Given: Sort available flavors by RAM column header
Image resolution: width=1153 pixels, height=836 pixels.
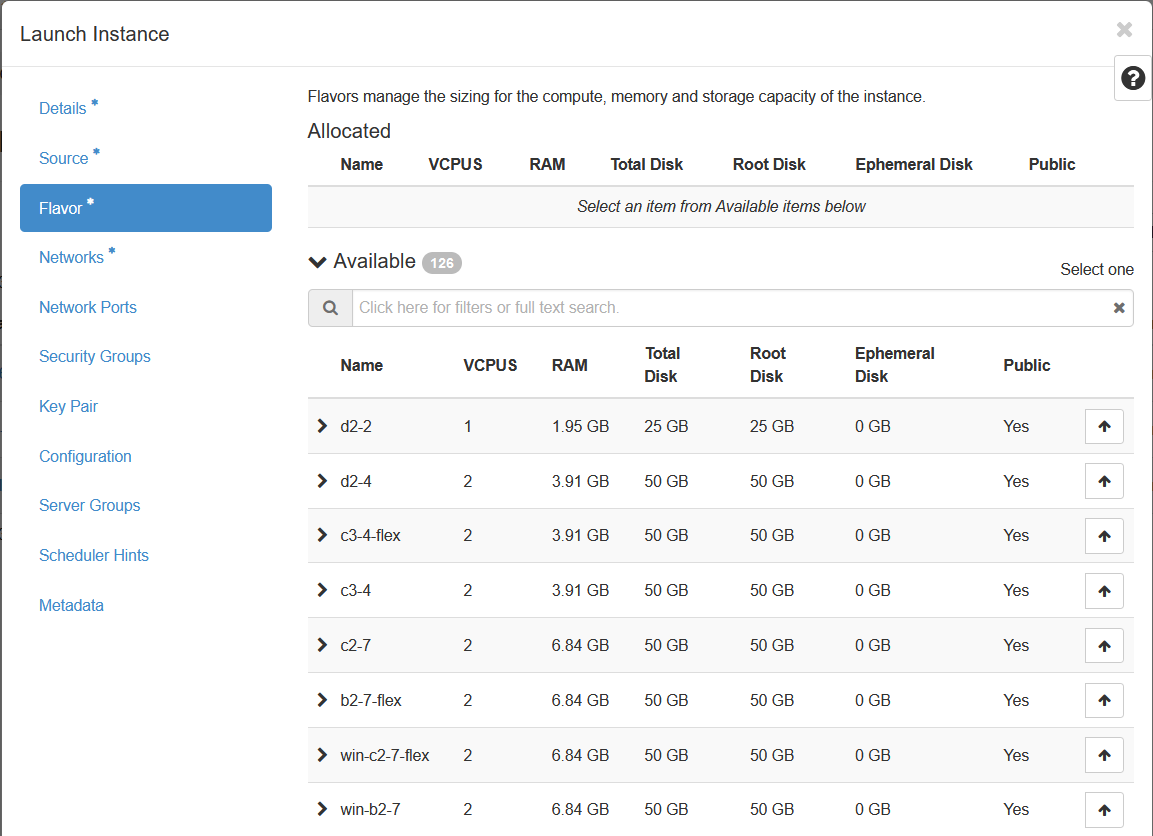Looking at the screenshot, I should pyautogui.click(x=569, y=365).
